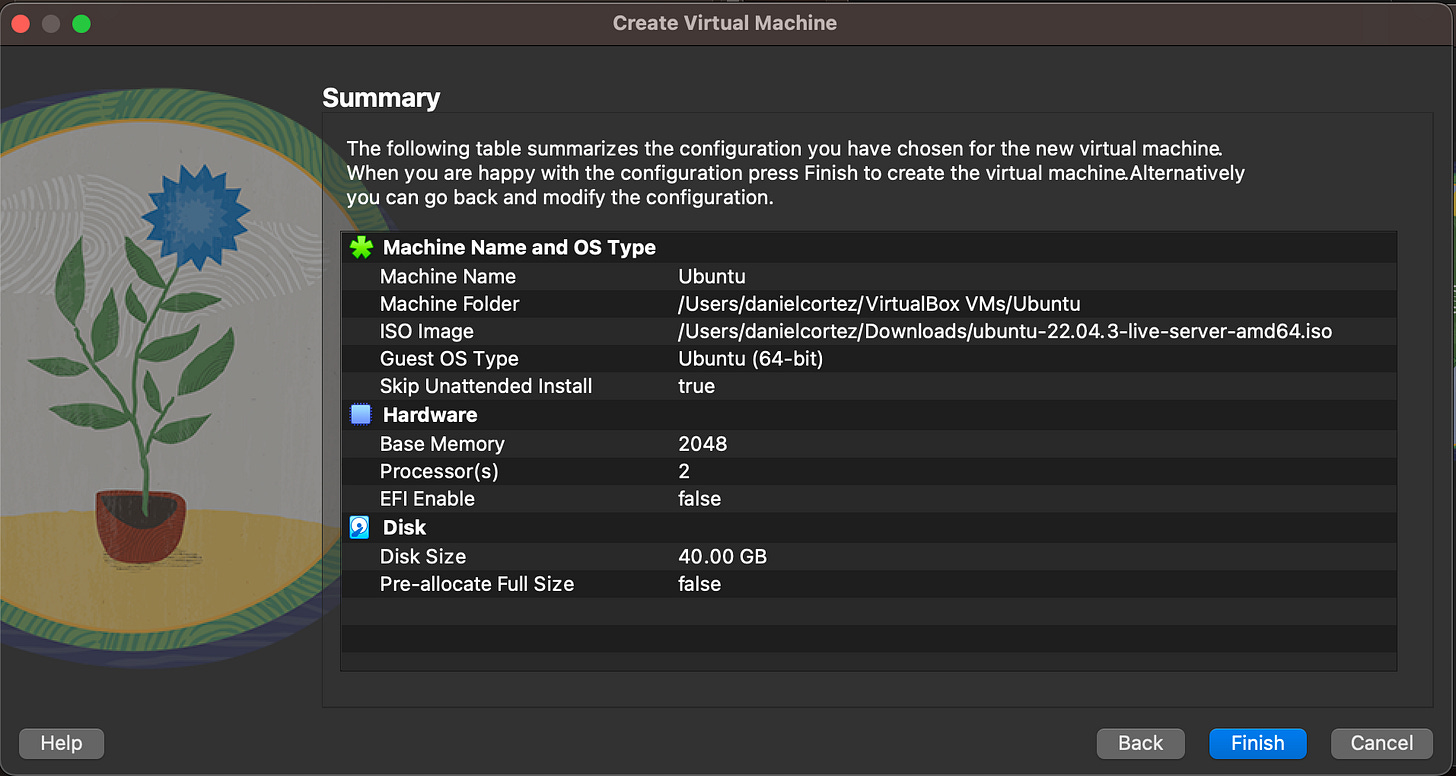
Task: Select the Pre-allocate Full Size label
Action: coord(477,584)
